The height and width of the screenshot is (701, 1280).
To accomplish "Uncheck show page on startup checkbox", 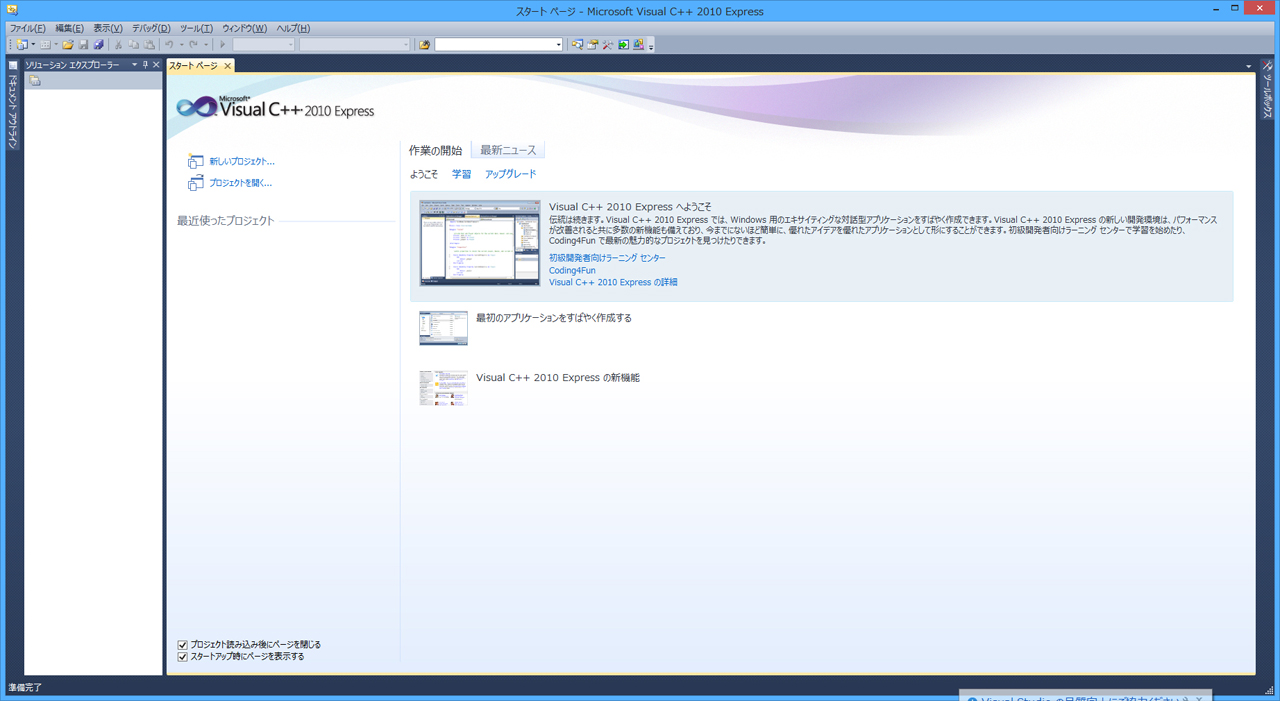I will [183, 657].
